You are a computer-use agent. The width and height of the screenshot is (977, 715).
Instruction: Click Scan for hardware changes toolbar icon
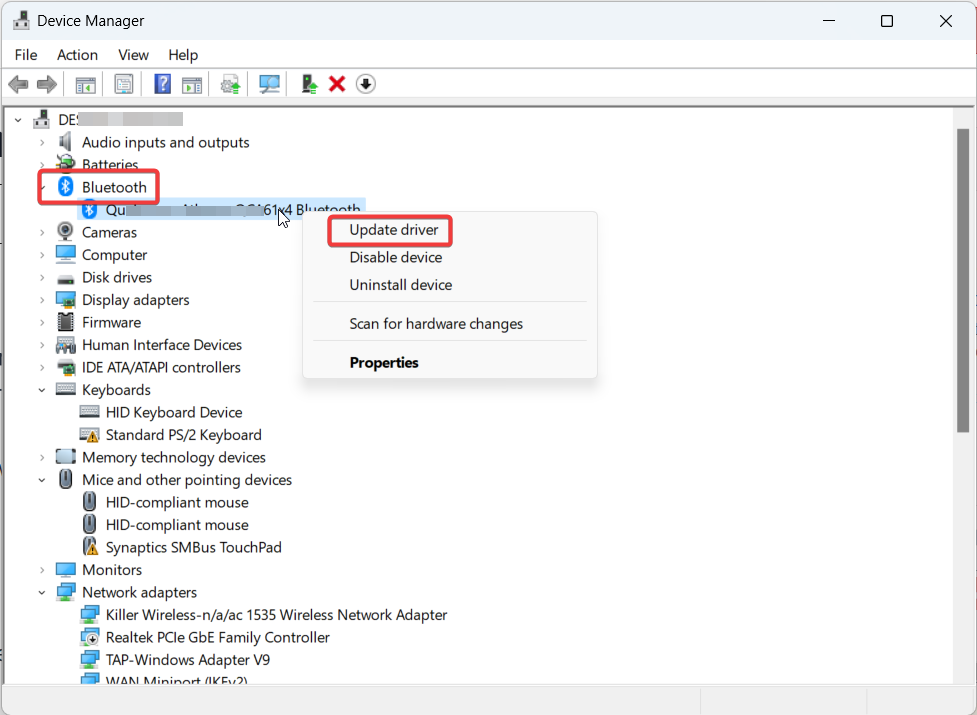click(269, 84)
